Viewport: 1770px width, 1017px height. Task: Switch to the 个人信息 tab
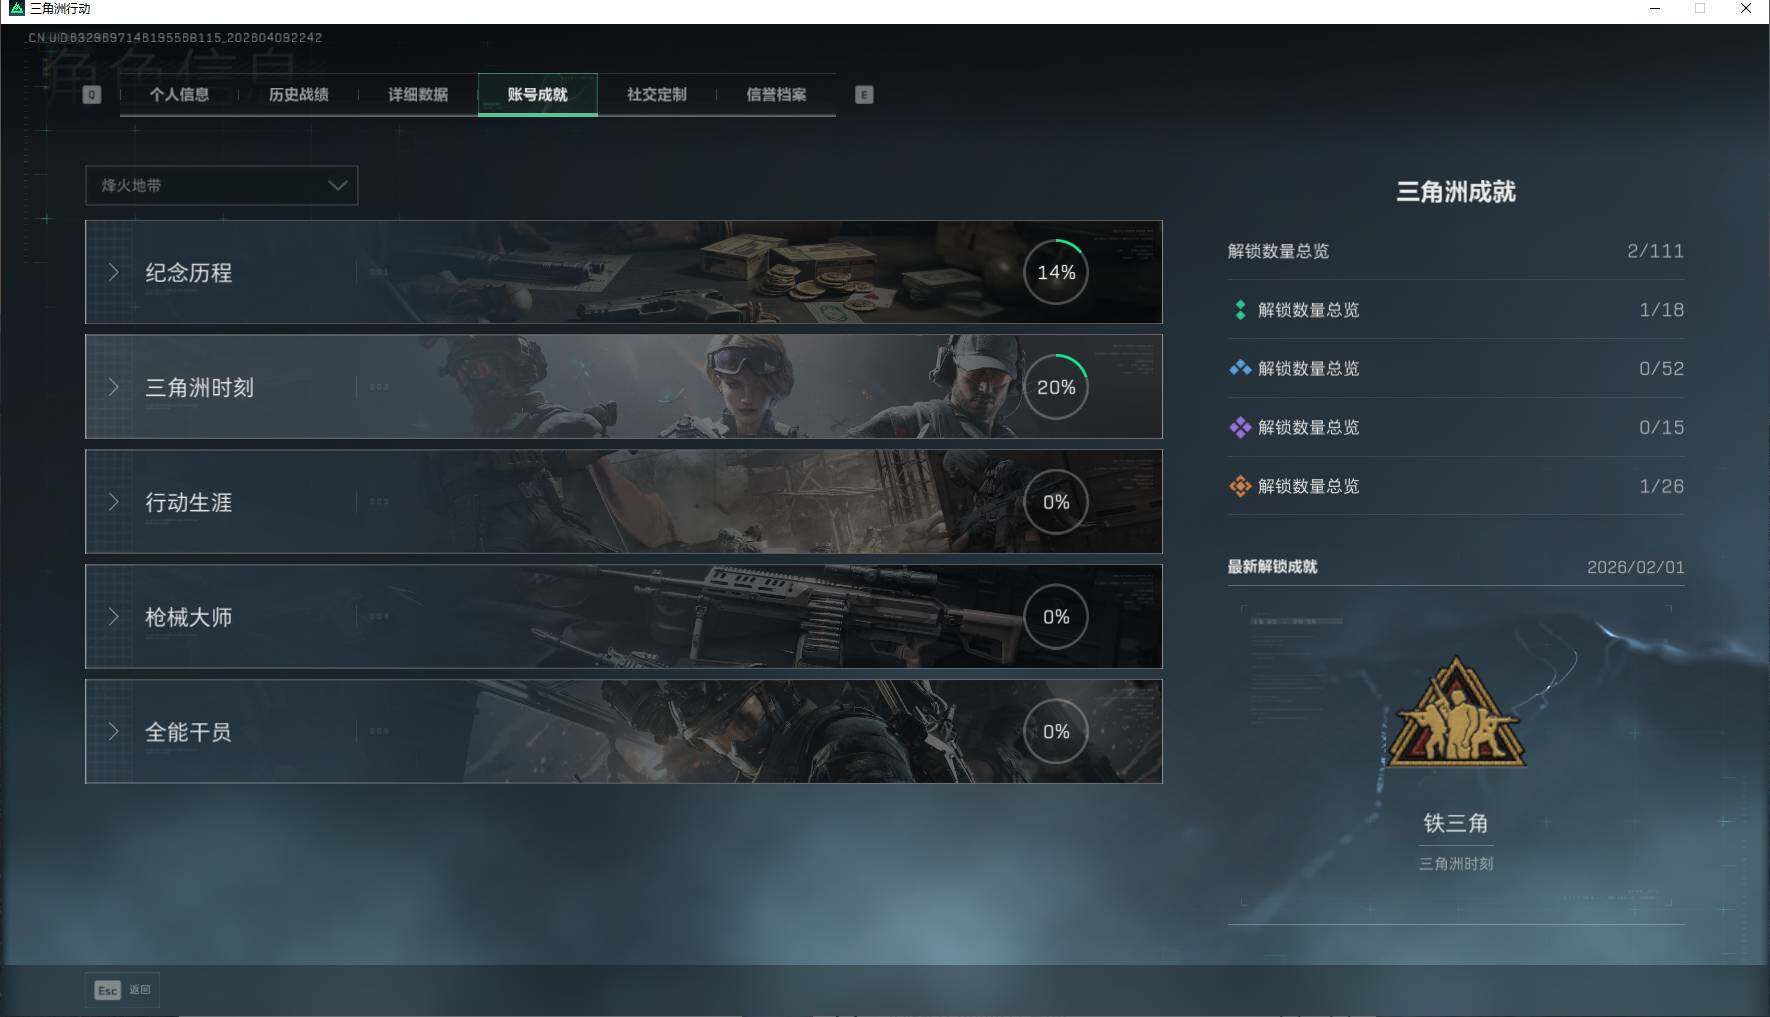179,95
